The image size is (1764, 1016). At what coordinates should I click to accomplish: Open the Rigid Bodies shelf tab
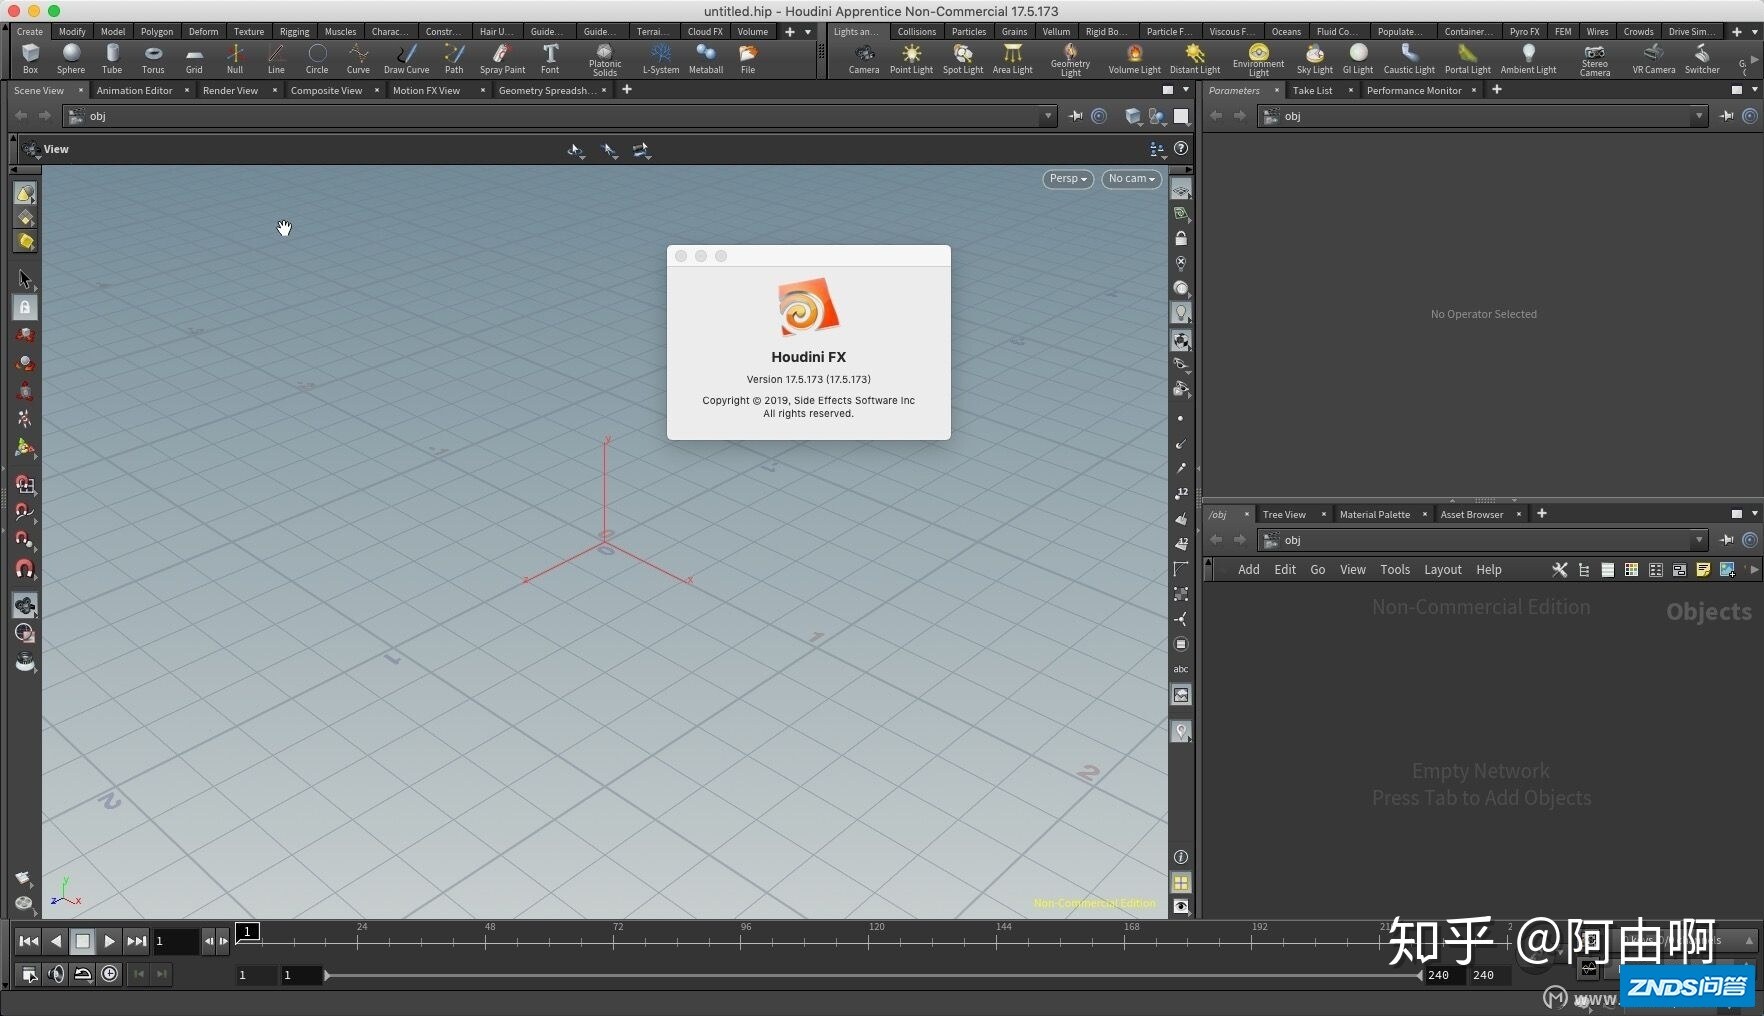[x=1105, y=32]
